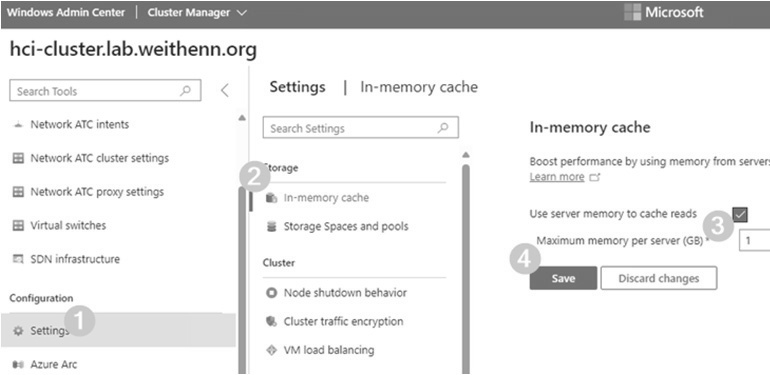This screenshot has height=375, width=770.
Task: Click Node shutdown behavior icon
Action: click(x=271, y=293)
